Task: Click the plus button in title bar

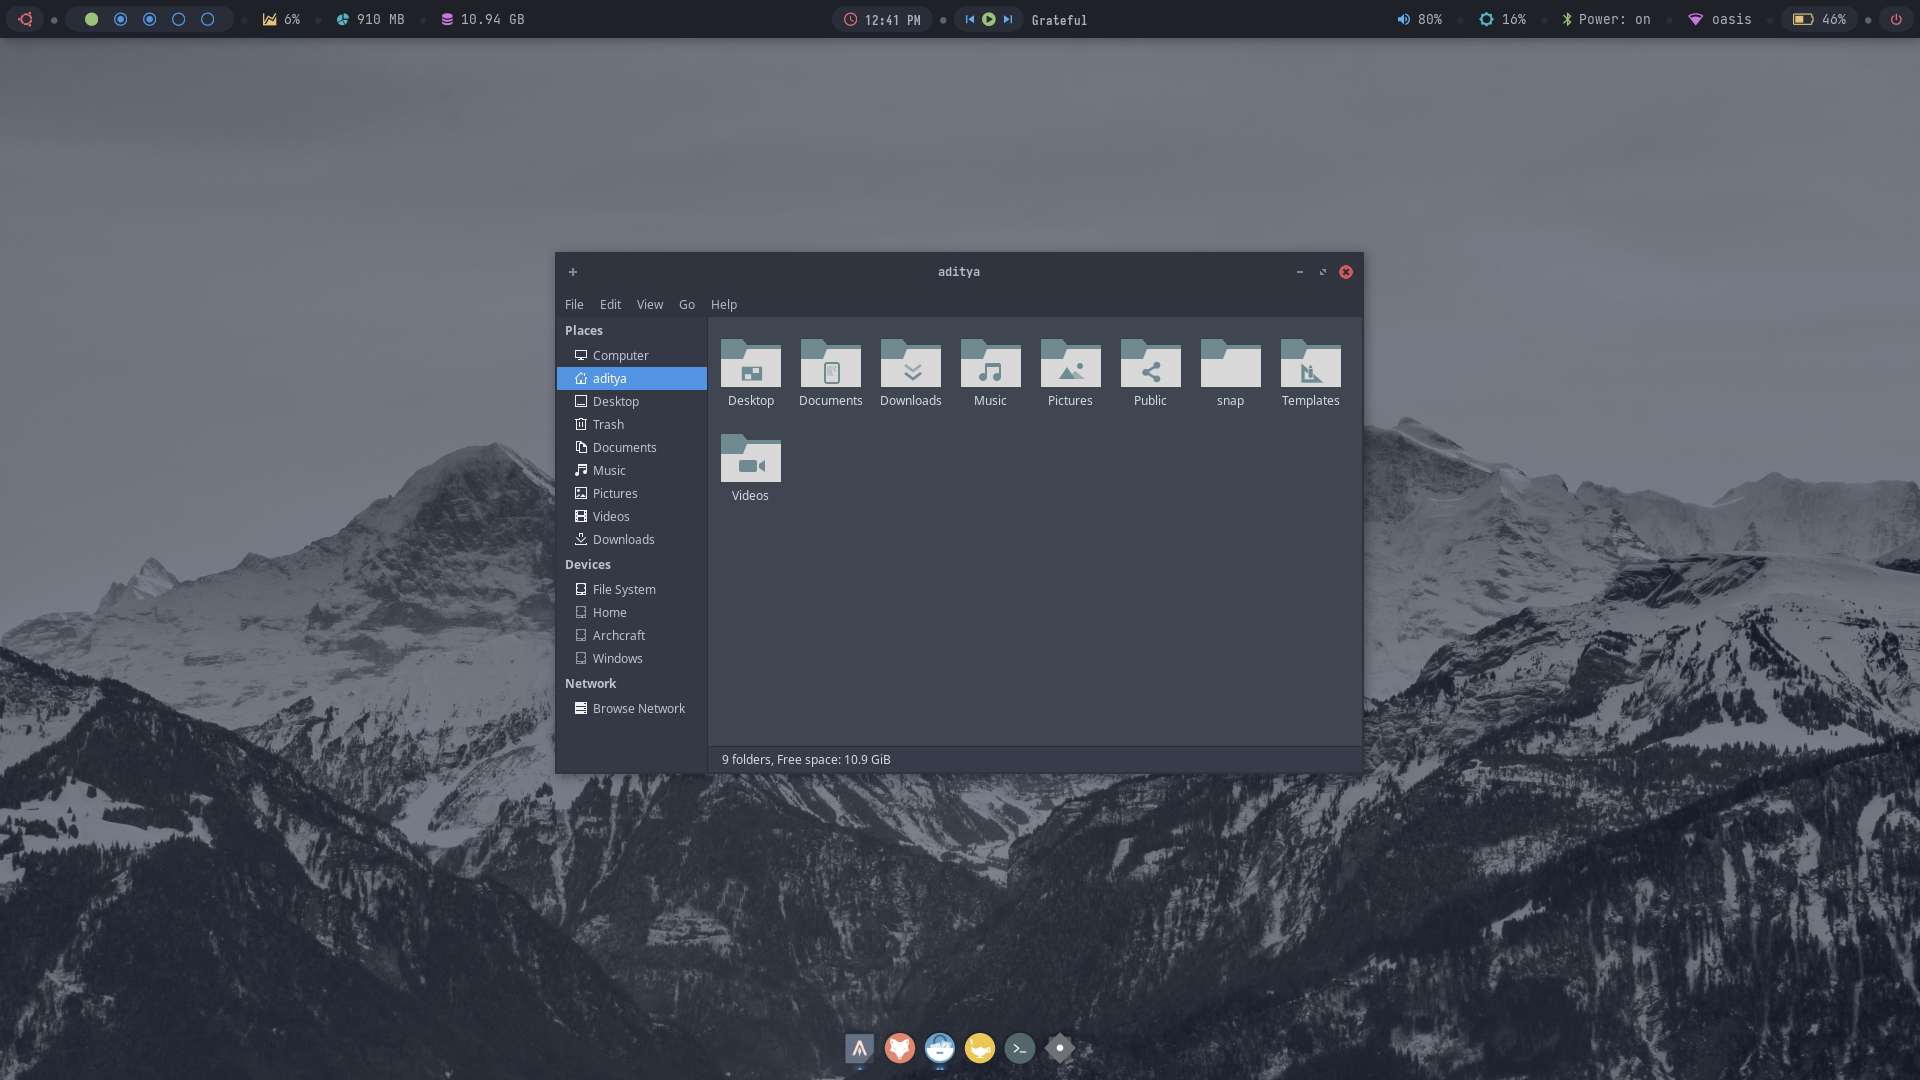Action: click(573, 272)
